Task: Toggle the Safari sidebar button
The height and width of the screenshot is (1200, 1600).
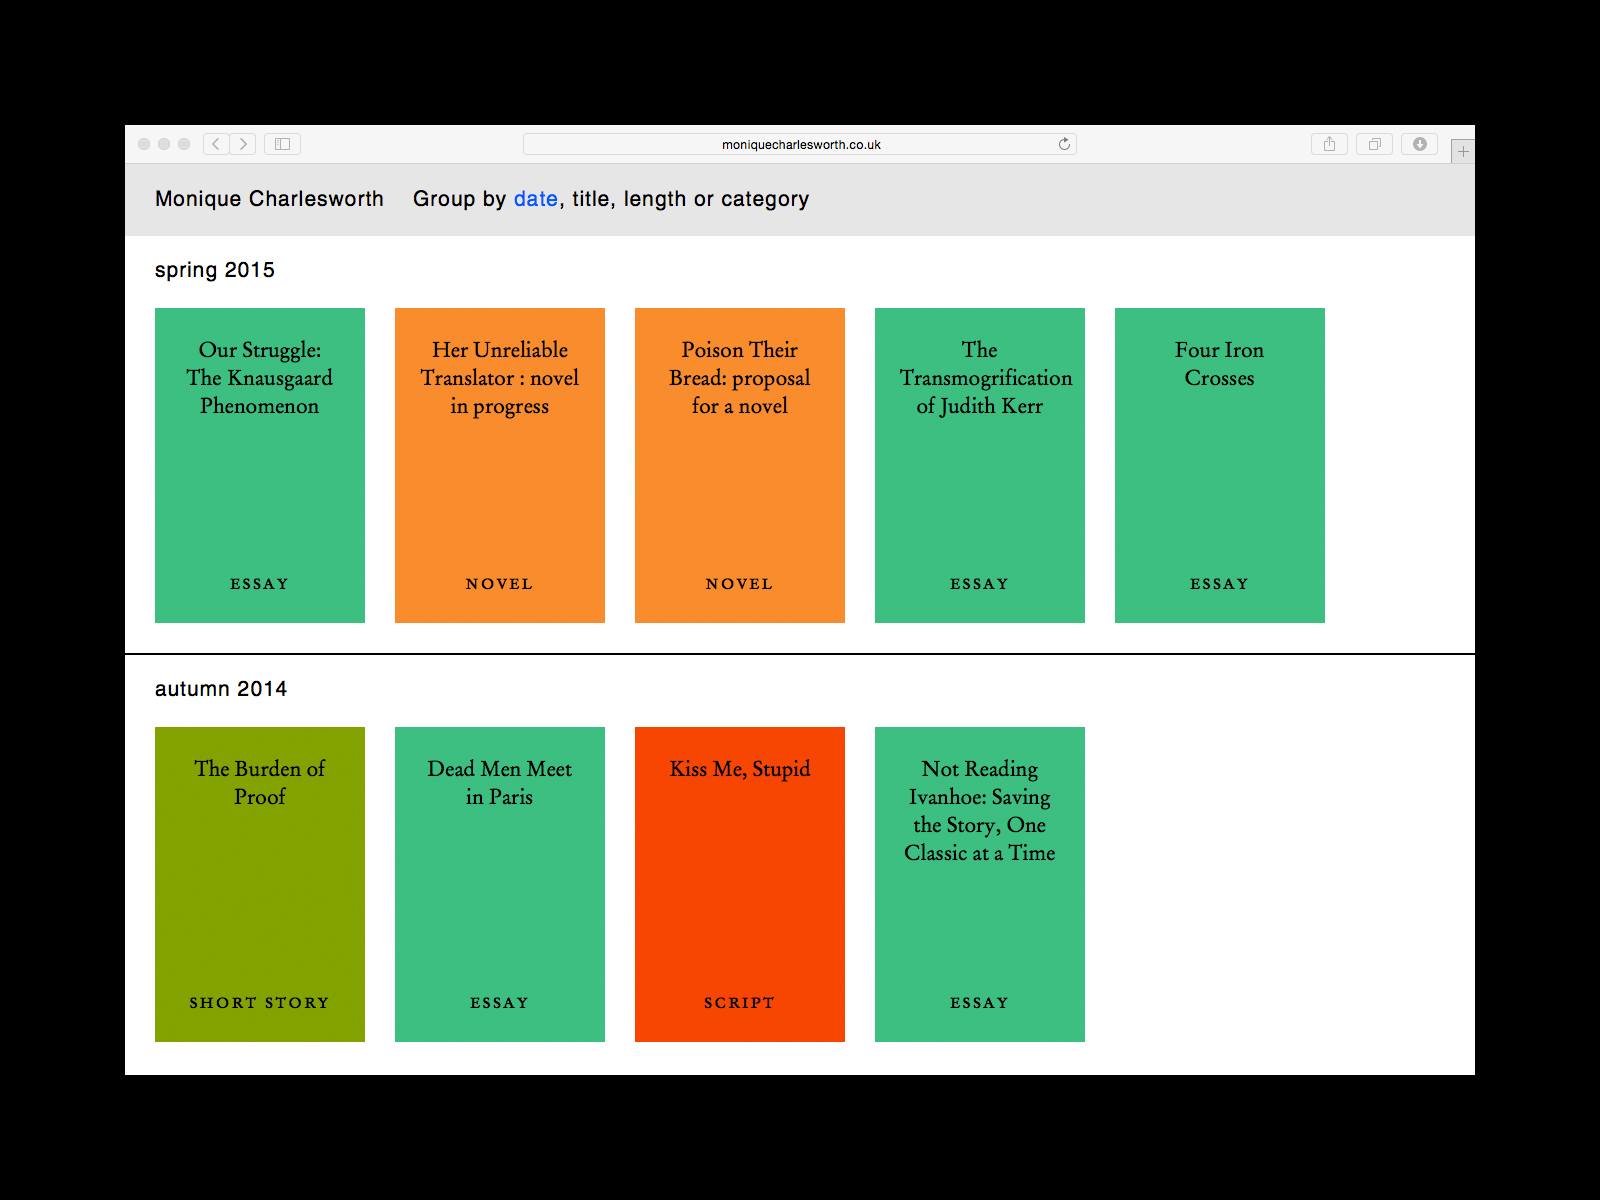Action: (x=283, y=144)
